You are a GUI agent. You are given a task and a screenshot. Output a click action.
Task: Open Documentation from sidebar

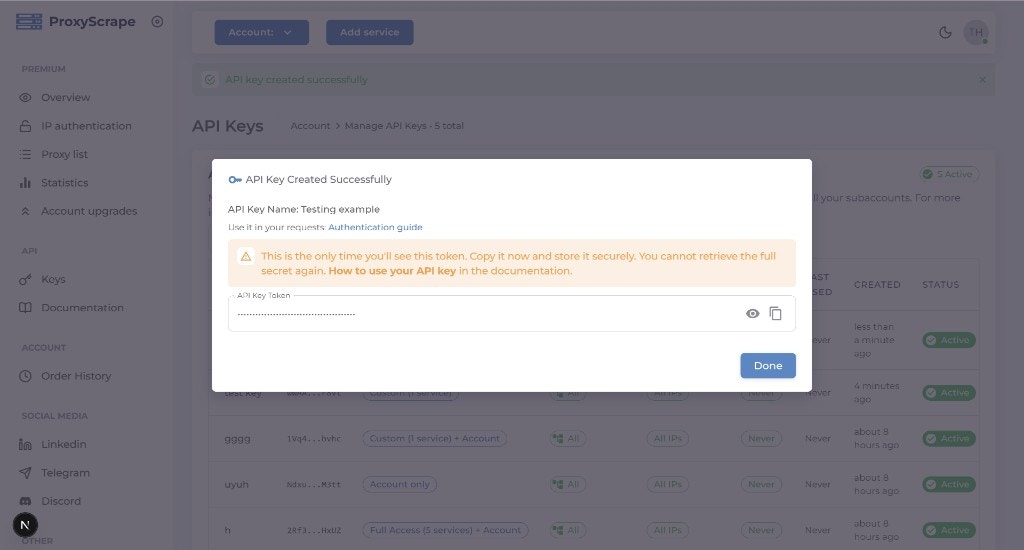(x=82, y=308)
